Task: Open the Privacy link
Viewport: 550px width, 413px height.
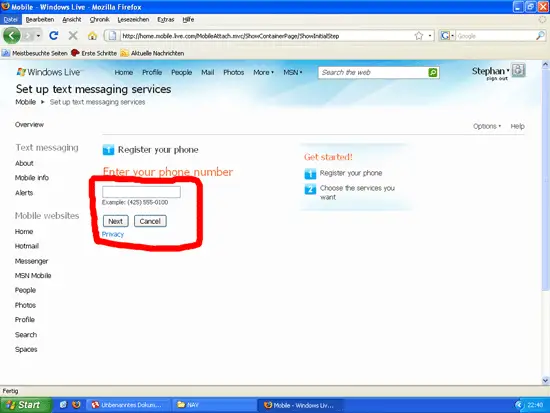Action: pyautogui.click(x=113, y=234)
